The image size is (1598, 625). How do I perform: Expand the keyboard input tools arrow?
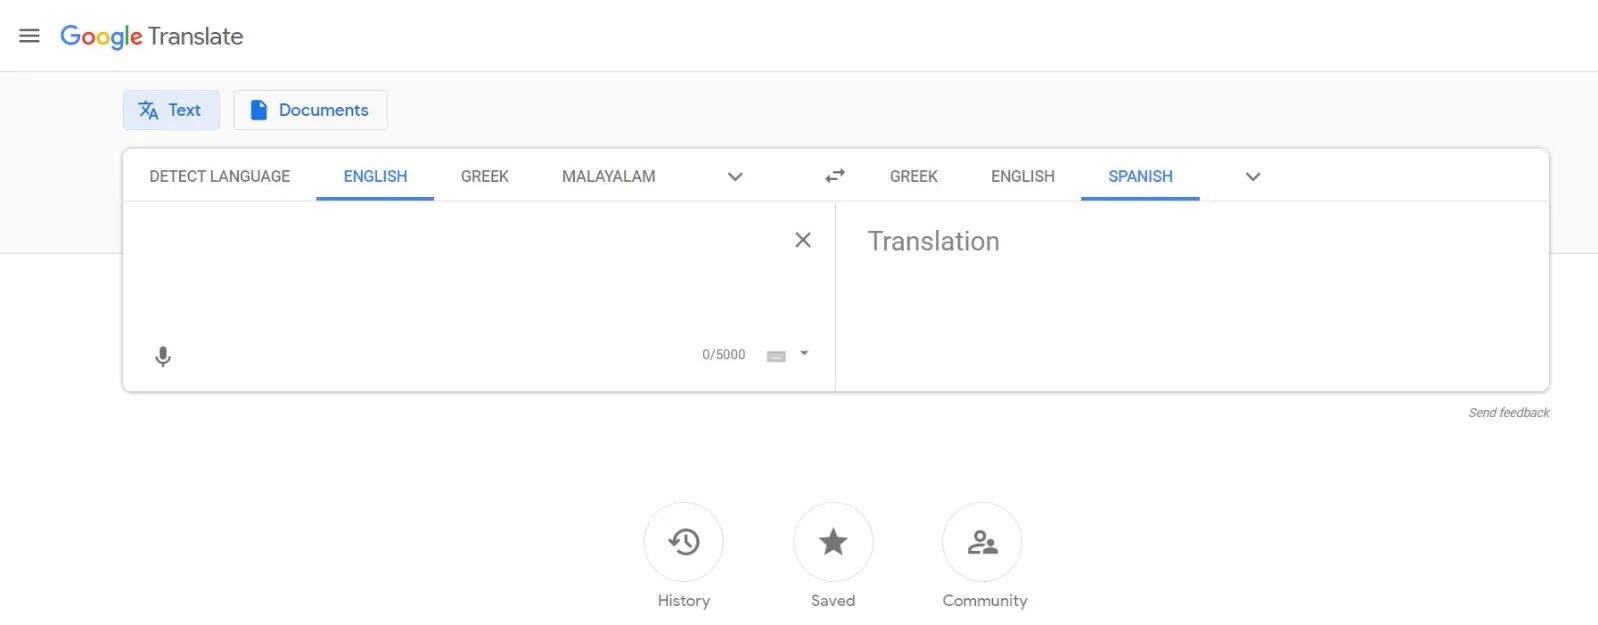(804, 353)
